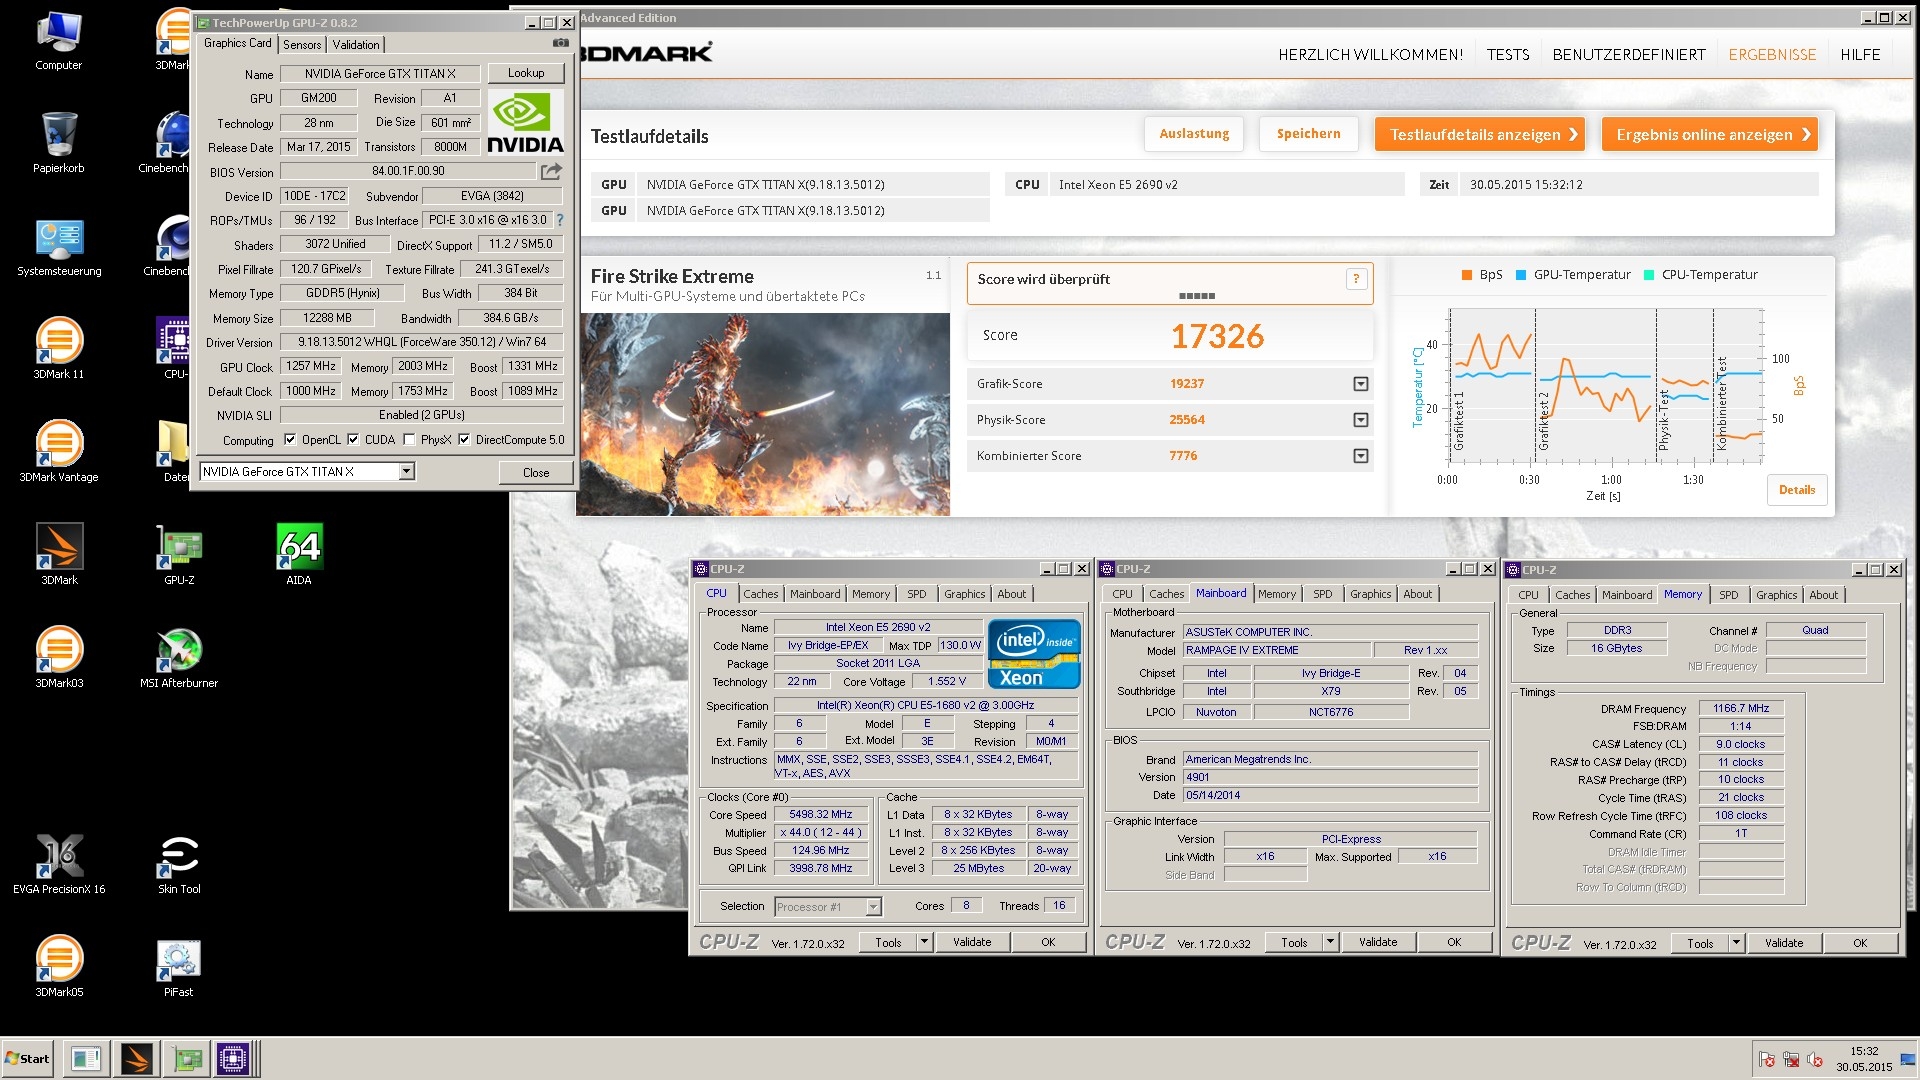The width and height of the screenshot is (1920, 1080).
Task: Click the BIOS version share icon in GPU-Z
Action: point(551,172)
